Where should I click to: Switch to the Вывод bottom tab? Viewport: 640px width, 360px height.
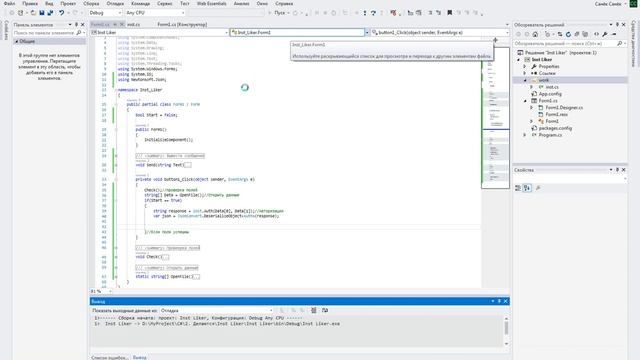tap(140, 357)
